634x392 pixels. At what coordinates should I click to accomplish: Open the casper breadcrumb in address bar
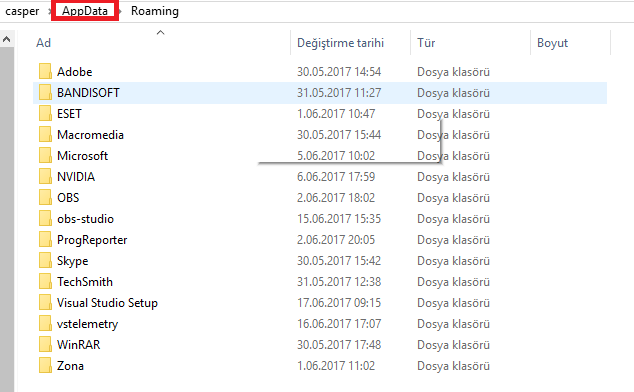tap(22, 11)
